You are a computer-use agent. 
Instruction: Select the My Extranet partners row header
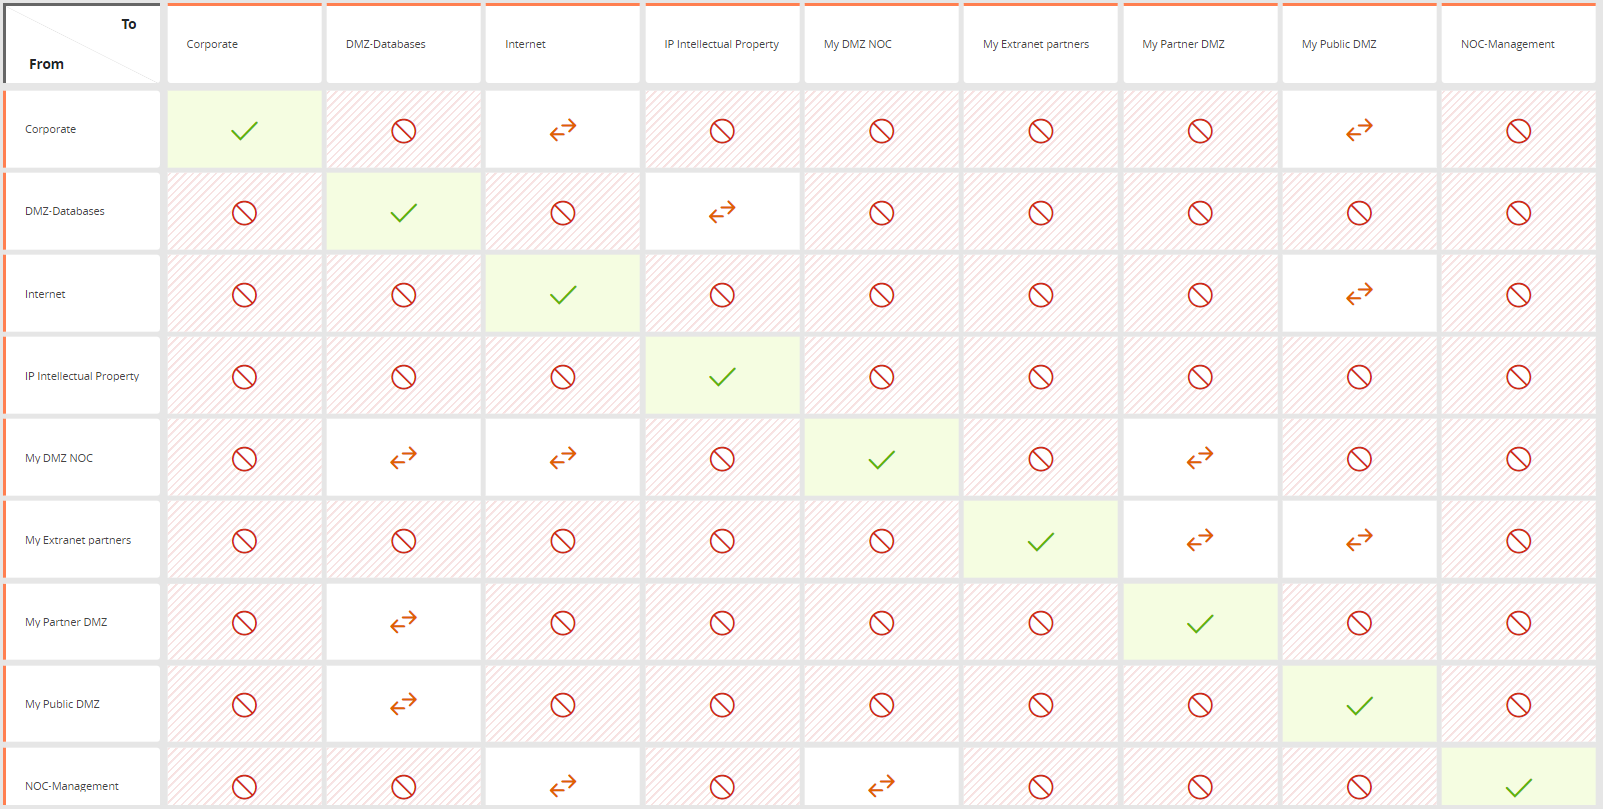click(82, 540)
